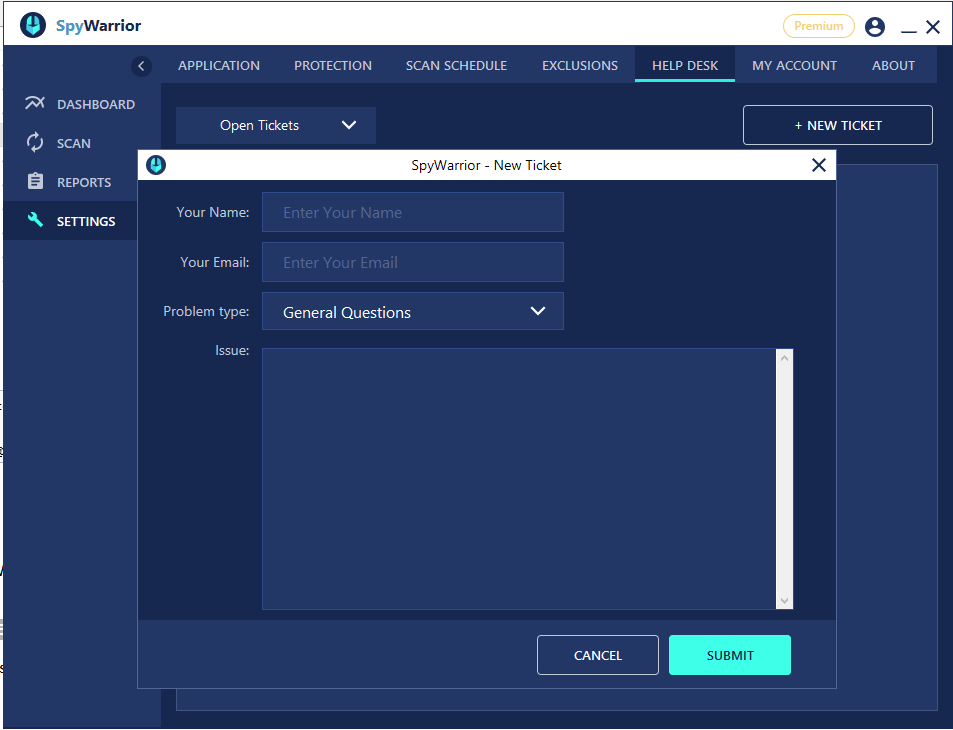This screenshot has width=953, height=730.
Task: Switch to the Scan Schedule tab
Action: 456,66
